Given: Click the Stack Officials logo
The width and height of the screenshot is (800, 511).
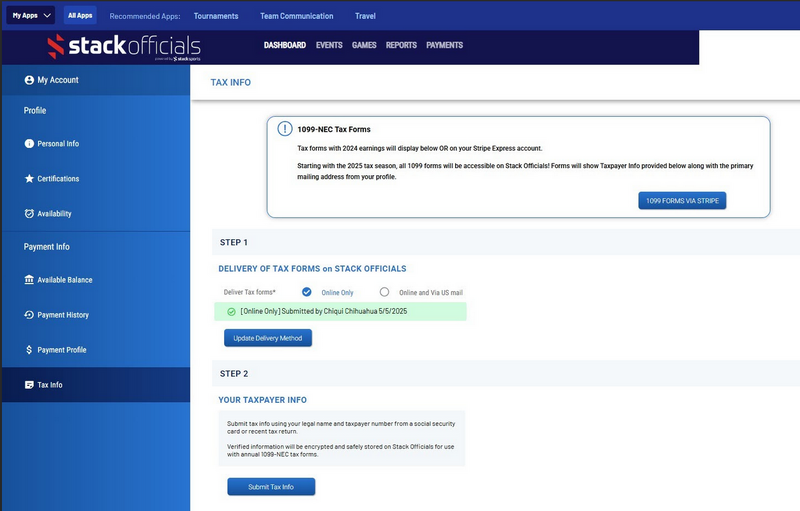Looking at the screenshot, I should pyautogui.click(x=124, y=47).
